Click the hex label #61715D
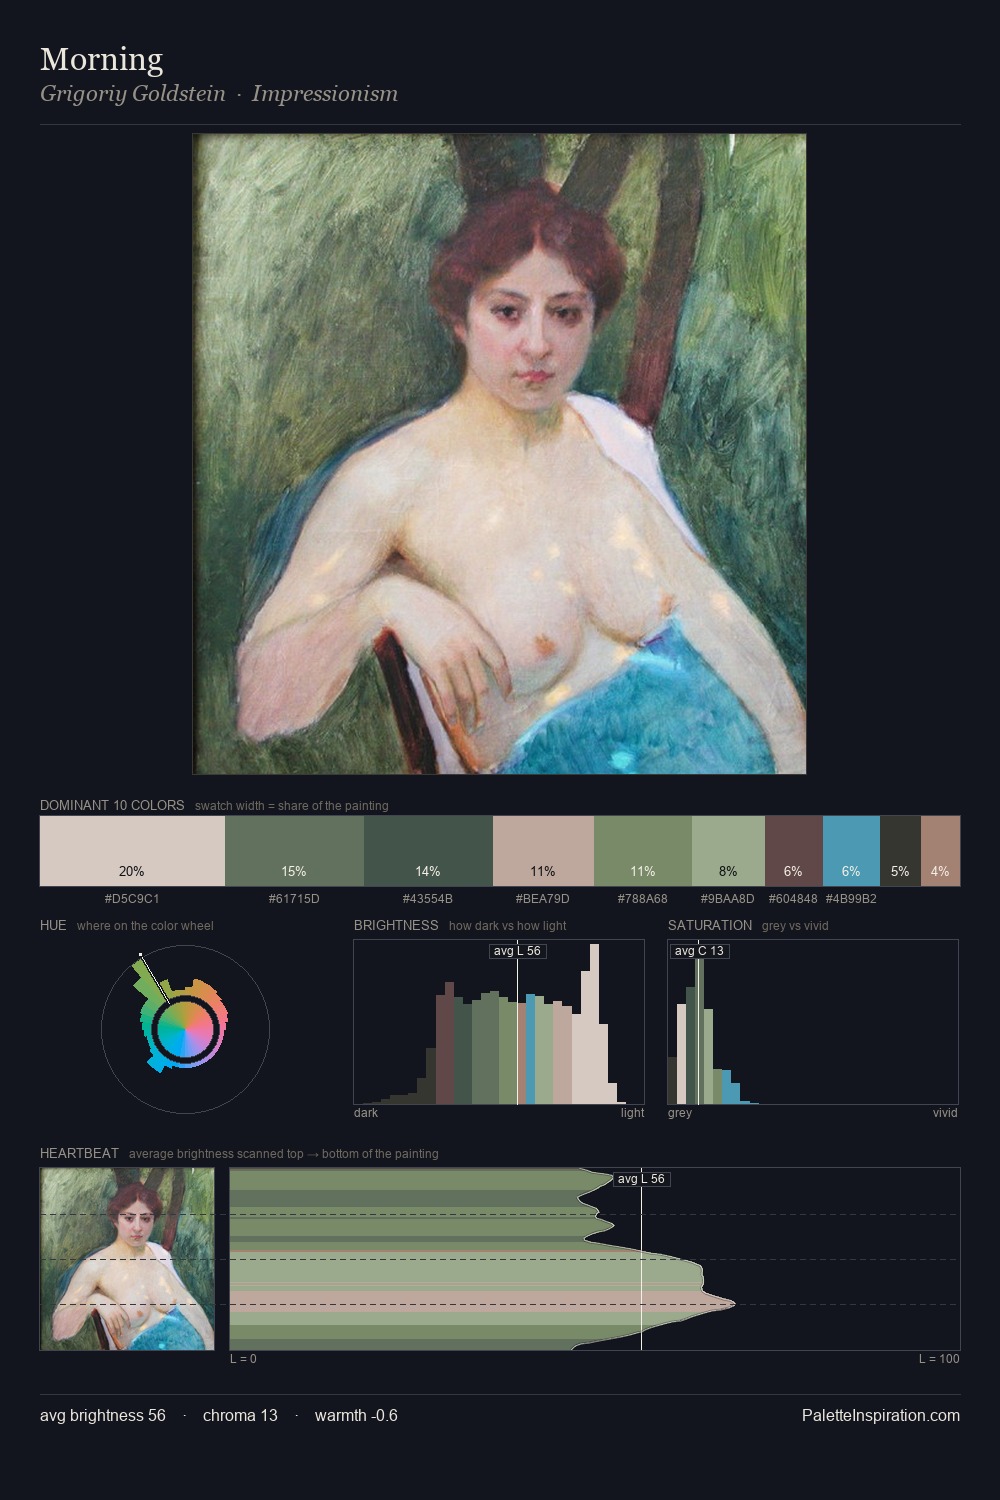The image size is (1000, 1500). point(294,899)
